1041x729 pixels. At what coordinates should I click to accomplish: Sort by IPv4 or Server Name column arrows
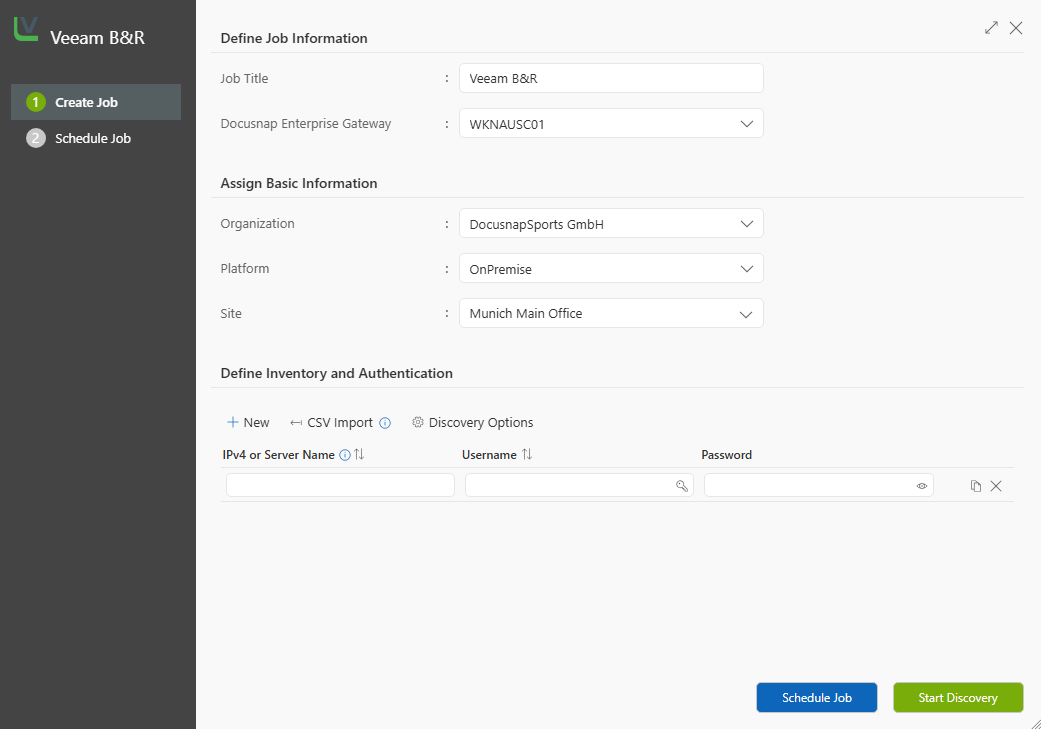pyautogui.click(x=359, y=455)
